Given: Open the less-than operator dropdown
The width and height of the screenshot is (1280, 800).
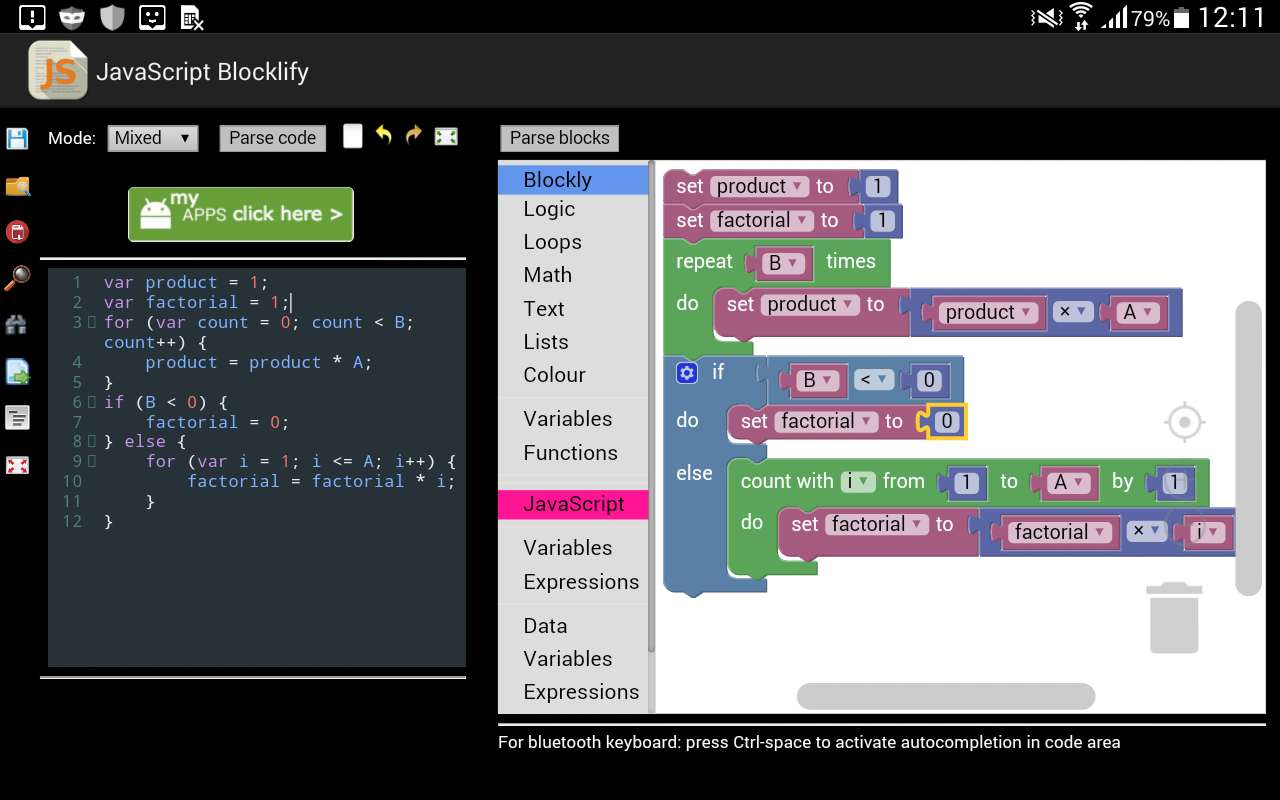Looking at the screenshot, I should tap(869, 380).
